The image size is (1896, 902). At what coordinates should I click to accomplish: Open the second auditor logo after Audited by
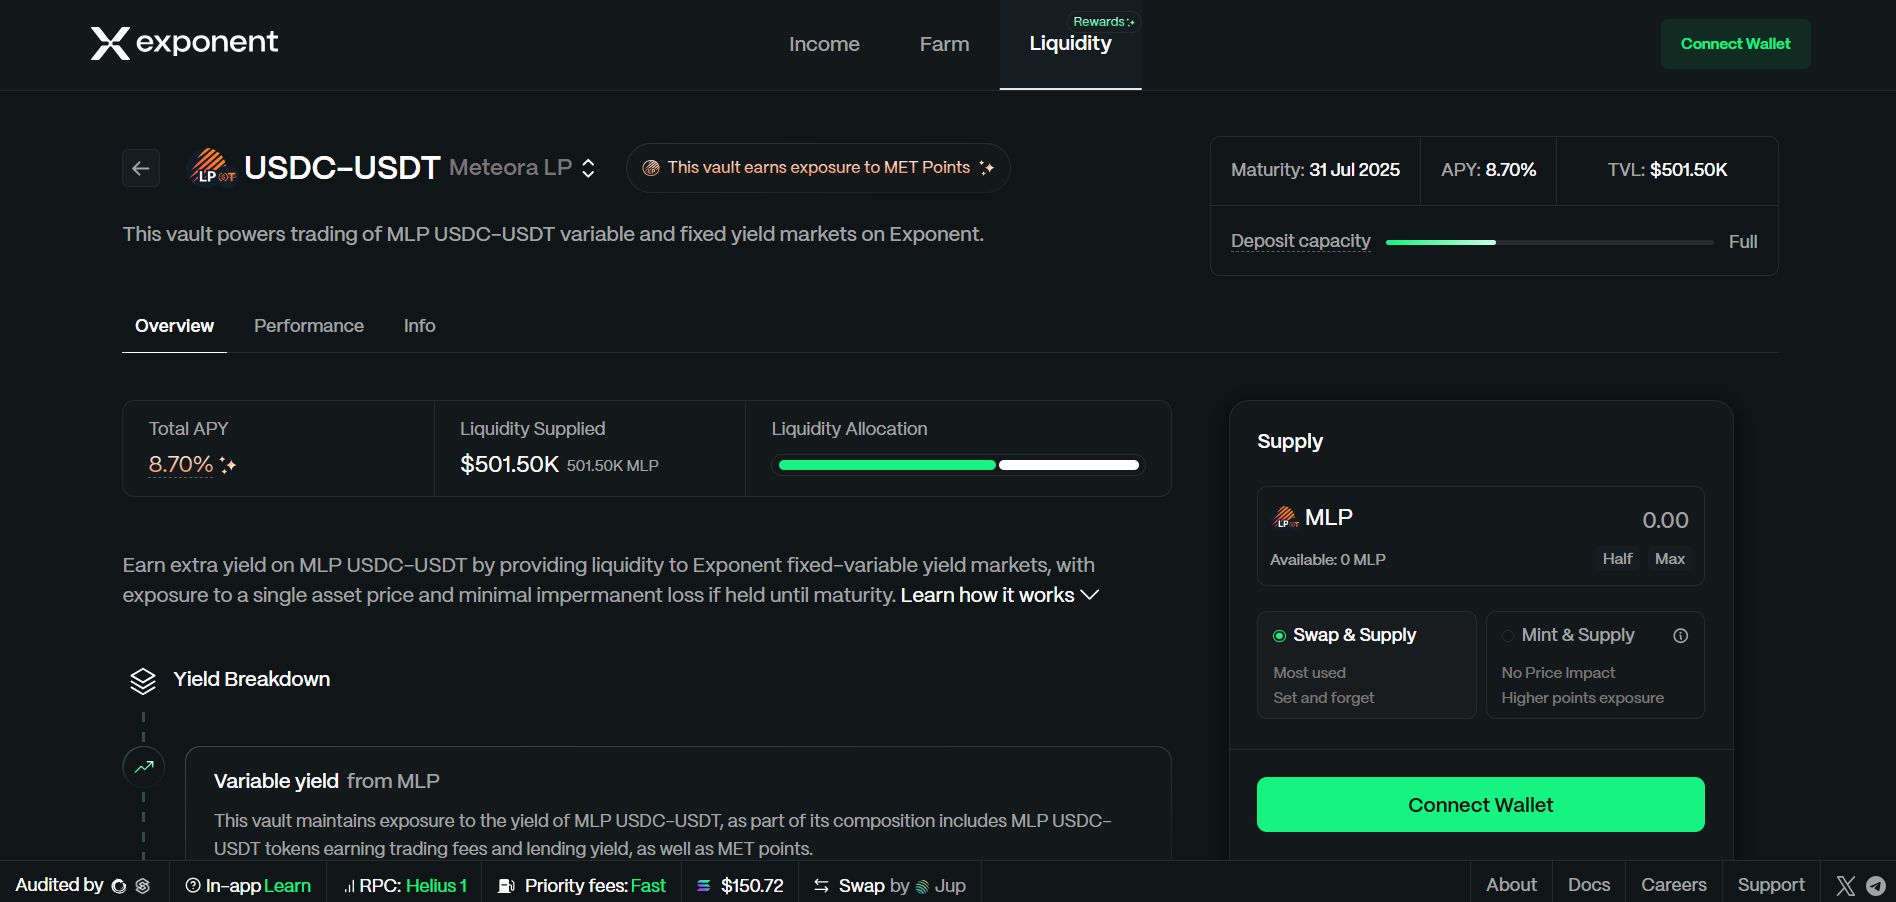(143, 886)
